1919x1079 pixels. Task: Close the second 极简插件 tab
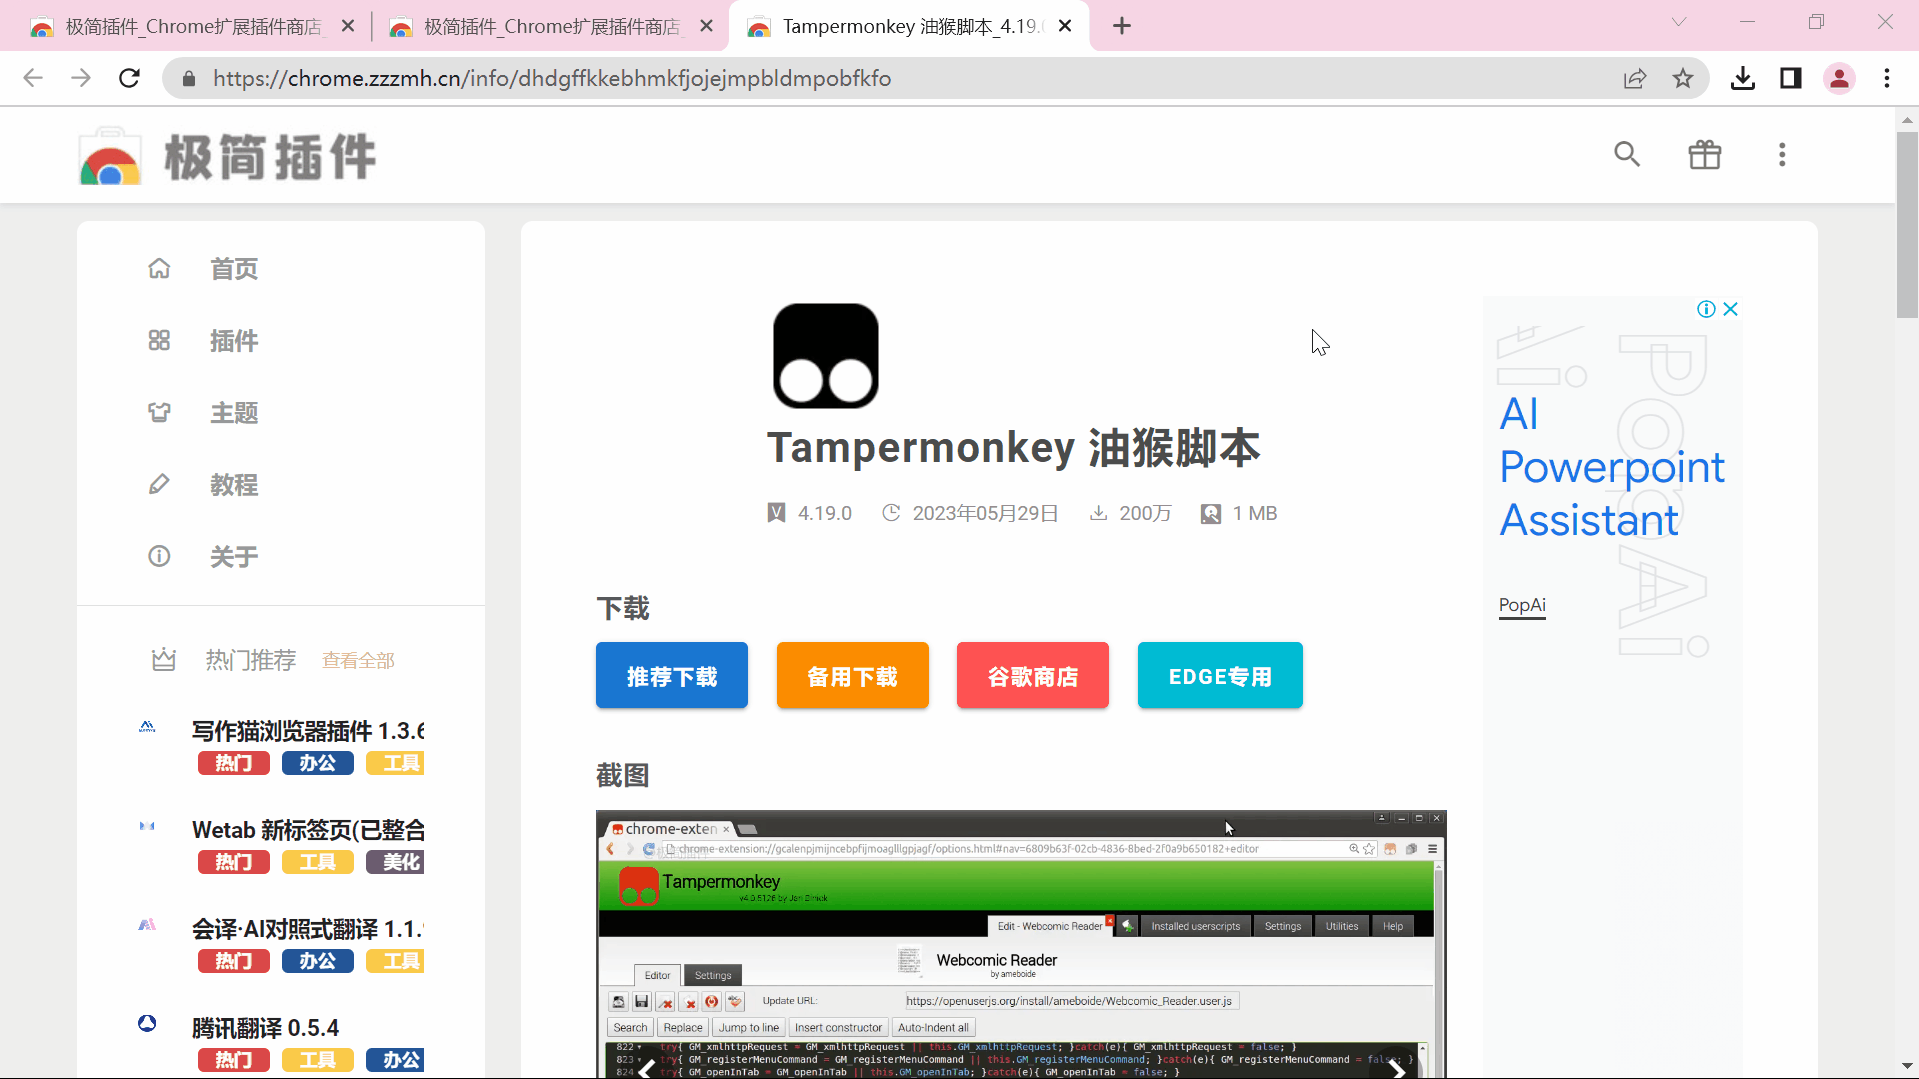[x=707, y=26]
